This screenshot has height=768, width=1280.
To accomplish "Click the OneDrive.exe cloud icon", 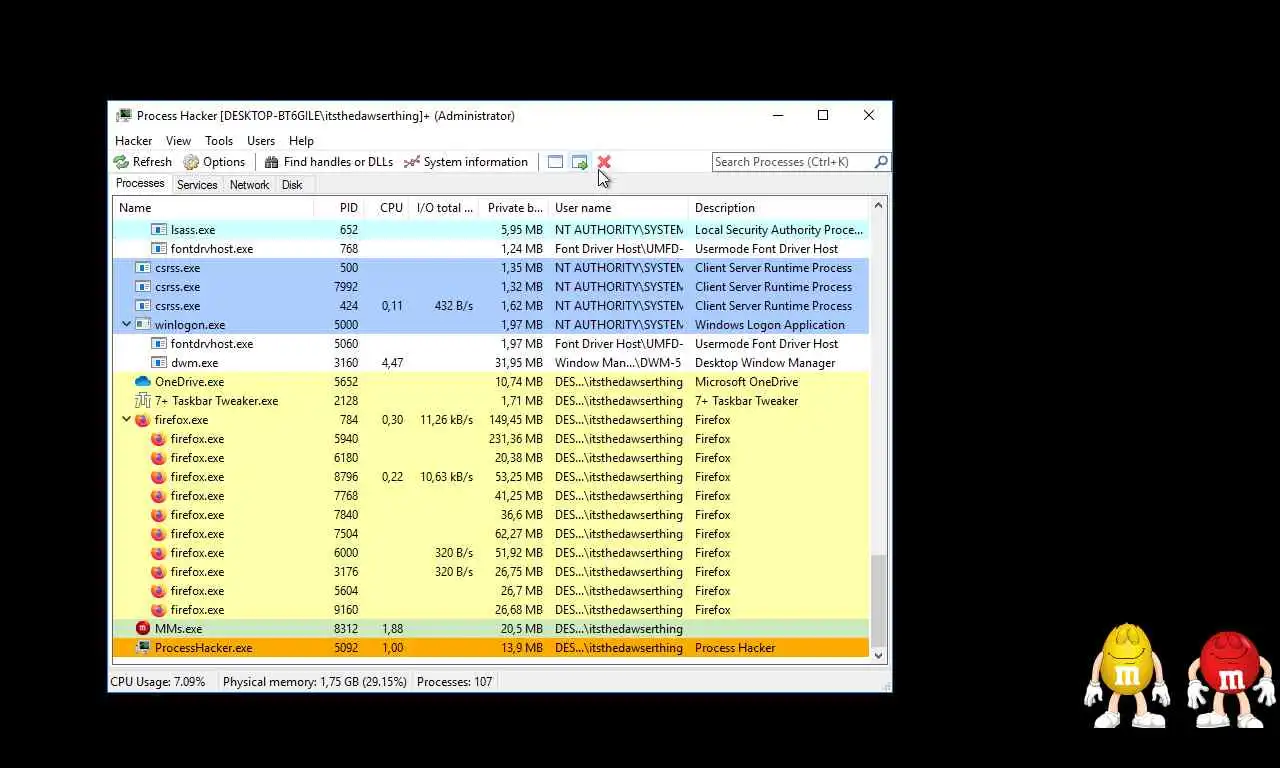I will [x=142, y=382].
